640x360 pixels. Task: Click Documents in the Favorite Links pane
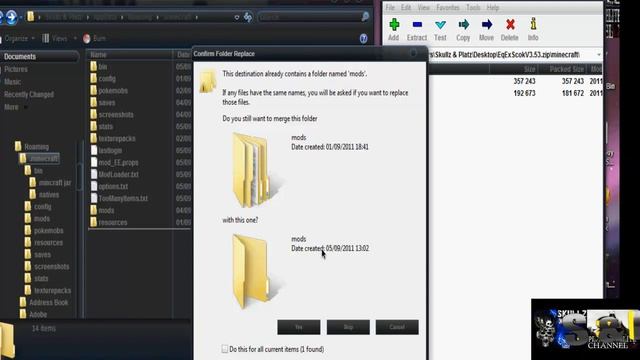click(20, 56)
